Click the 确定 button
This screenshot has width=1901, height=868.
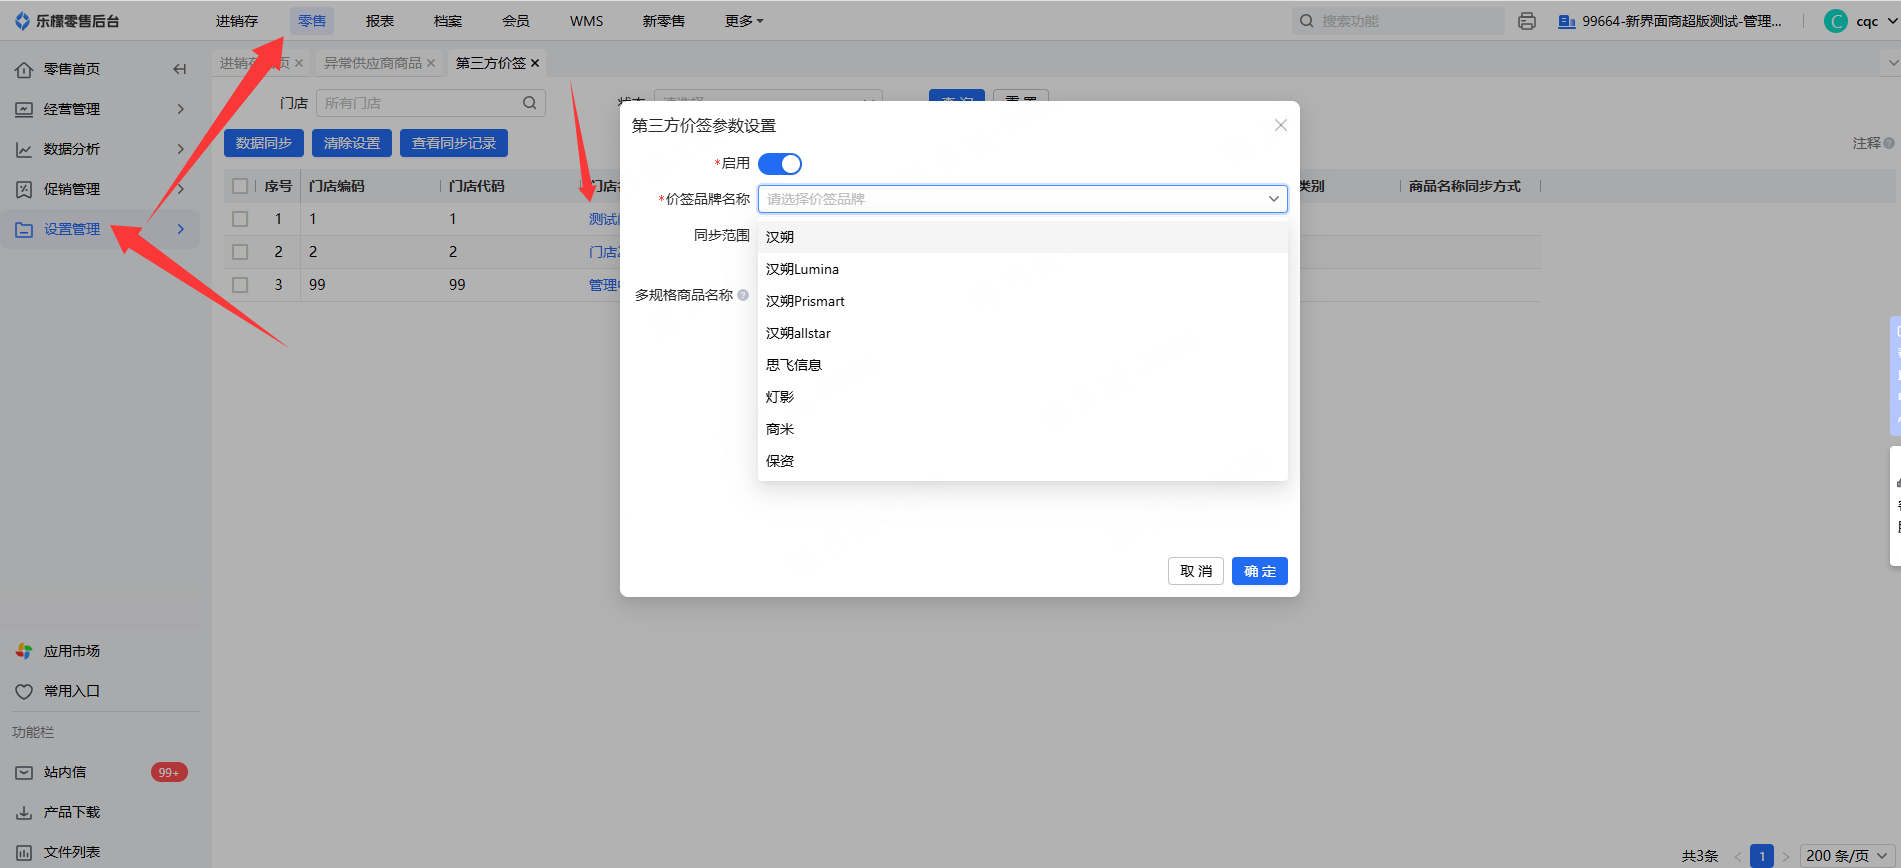pos(1260,571)
